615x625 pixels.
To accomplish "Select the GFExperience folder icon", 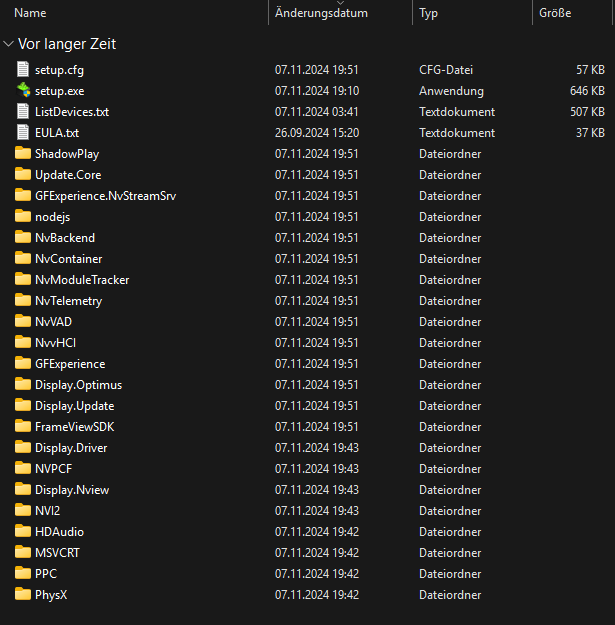I will click(x=23, y=364).
